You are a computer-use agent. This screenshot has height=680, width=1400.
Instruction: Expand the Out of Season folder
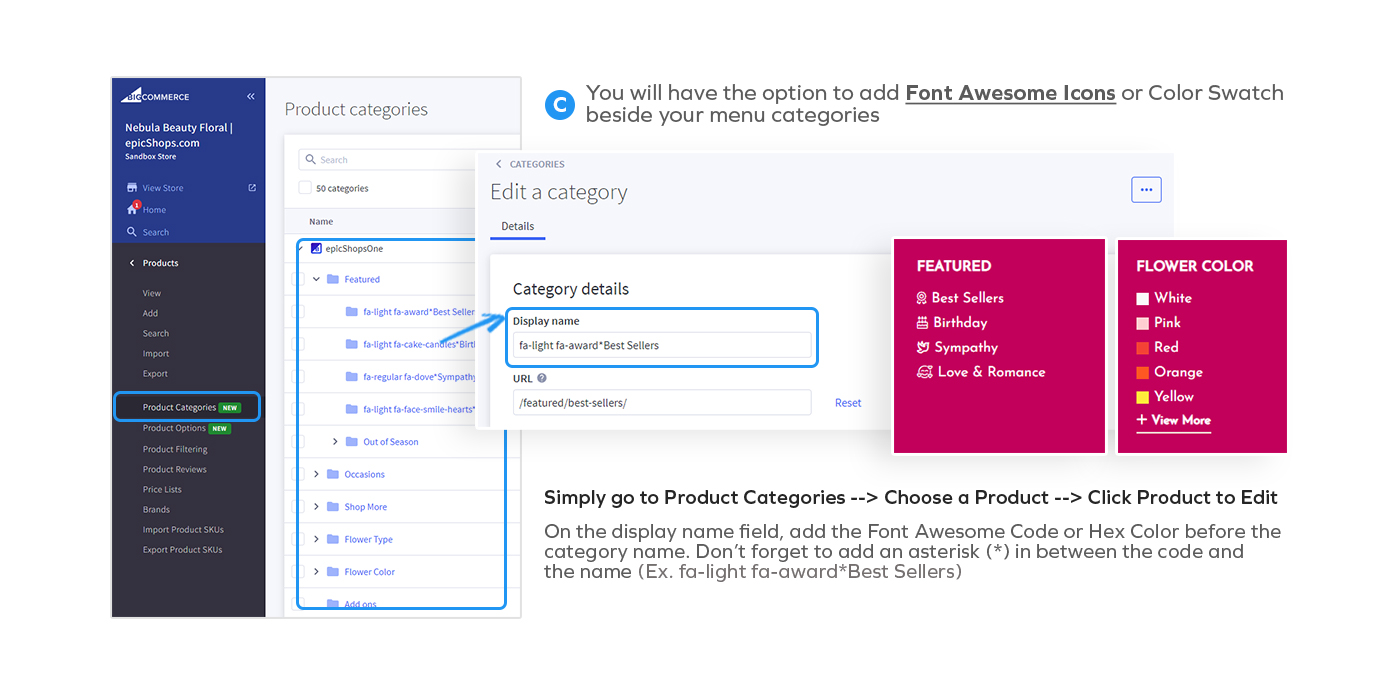pyautogui.click(x=335, y=442)
